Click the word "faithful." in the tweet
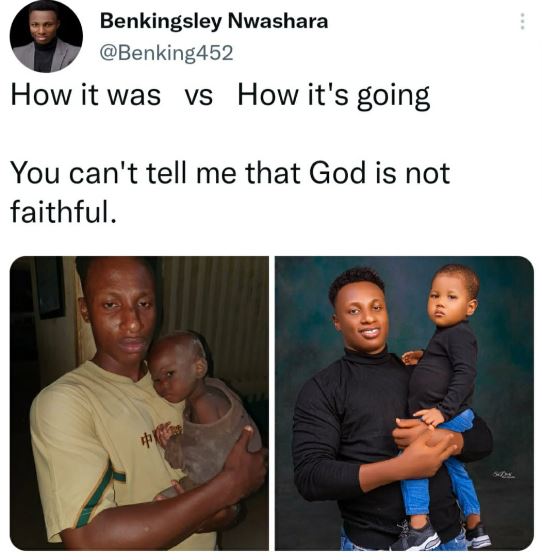 point(64,211)
